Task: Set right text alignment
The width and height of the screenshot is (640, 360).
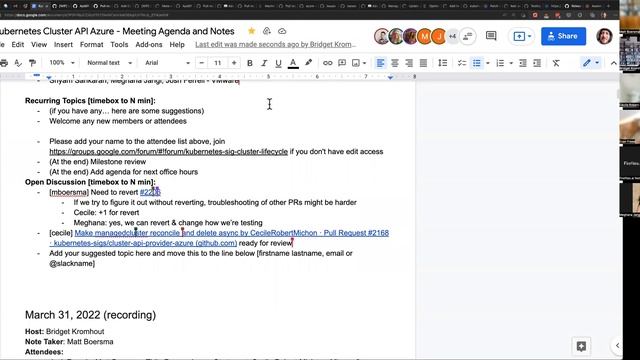Action: (x=409, y=63)
